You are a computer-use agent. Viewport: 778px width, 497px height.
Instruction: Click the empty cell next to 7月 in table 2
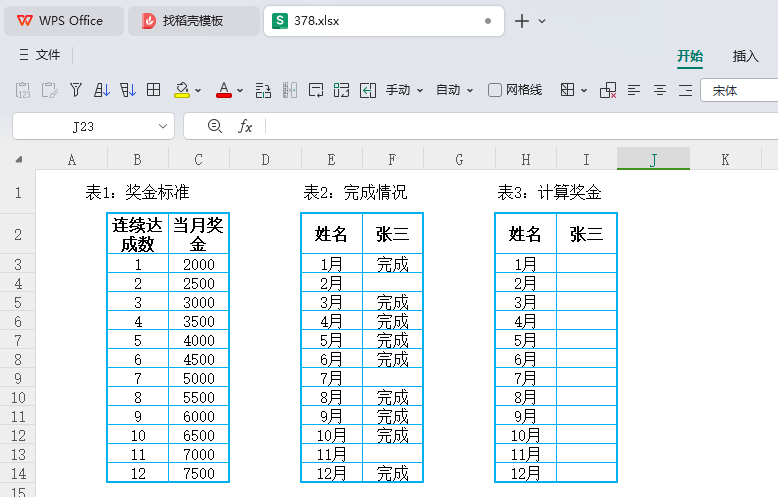[x=392, y=378]
